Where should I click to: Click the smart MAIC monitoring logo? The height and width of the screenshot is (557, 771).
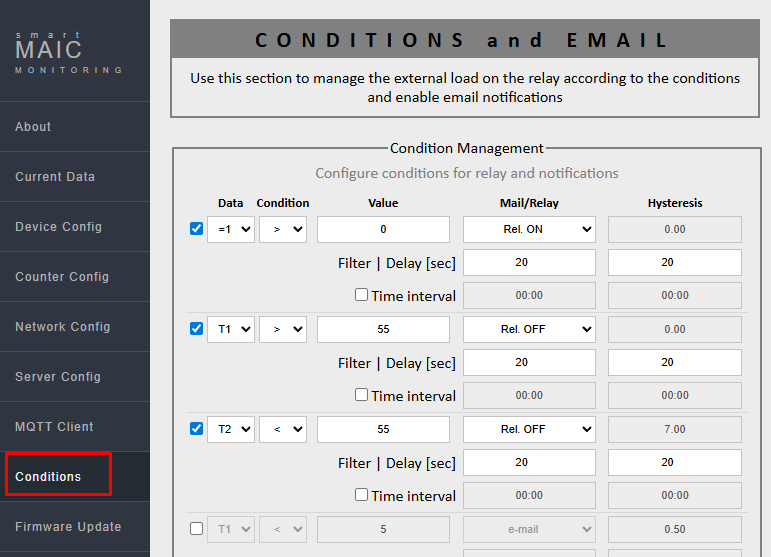[x=68, y=52]
